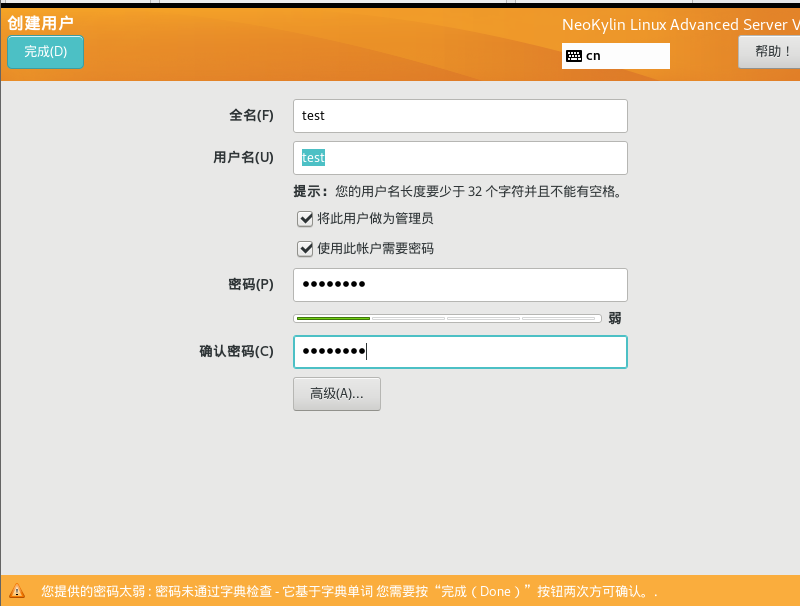
Task: Switch the cn keyboard layout indicator
Action: point(616,56)
